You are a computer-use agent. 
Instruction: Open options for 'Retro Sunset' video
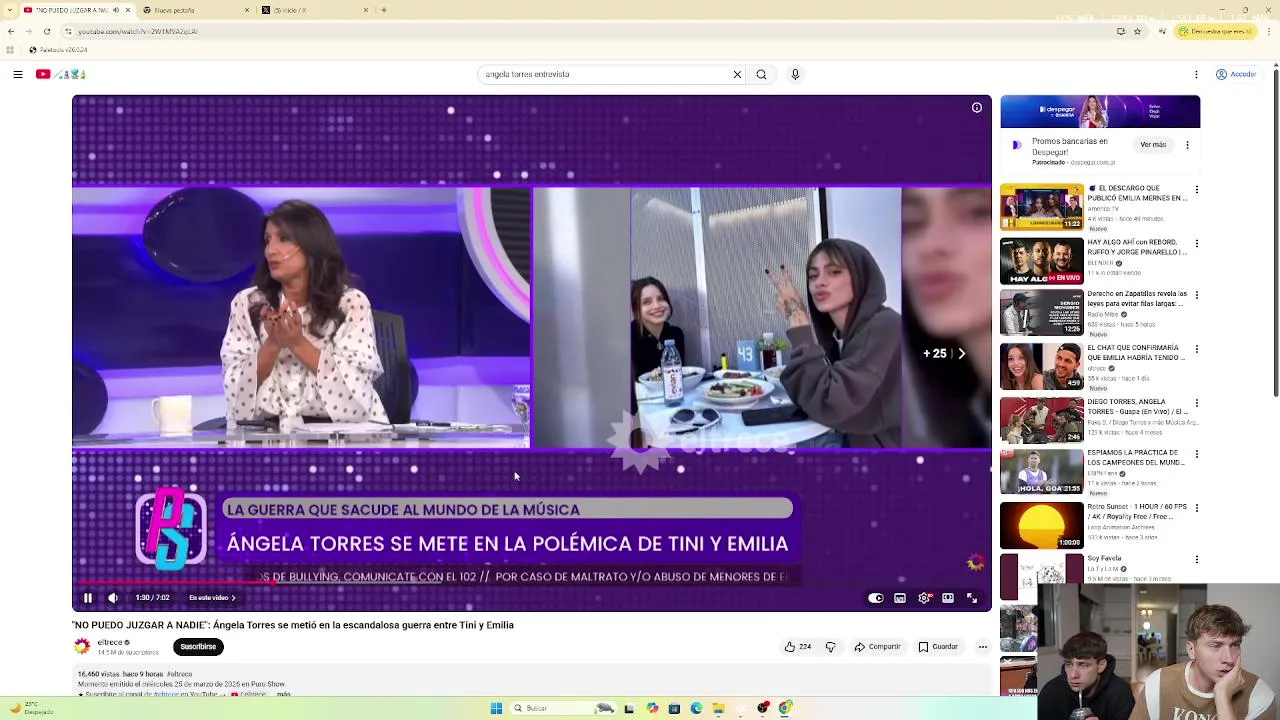pos(1196,507)
